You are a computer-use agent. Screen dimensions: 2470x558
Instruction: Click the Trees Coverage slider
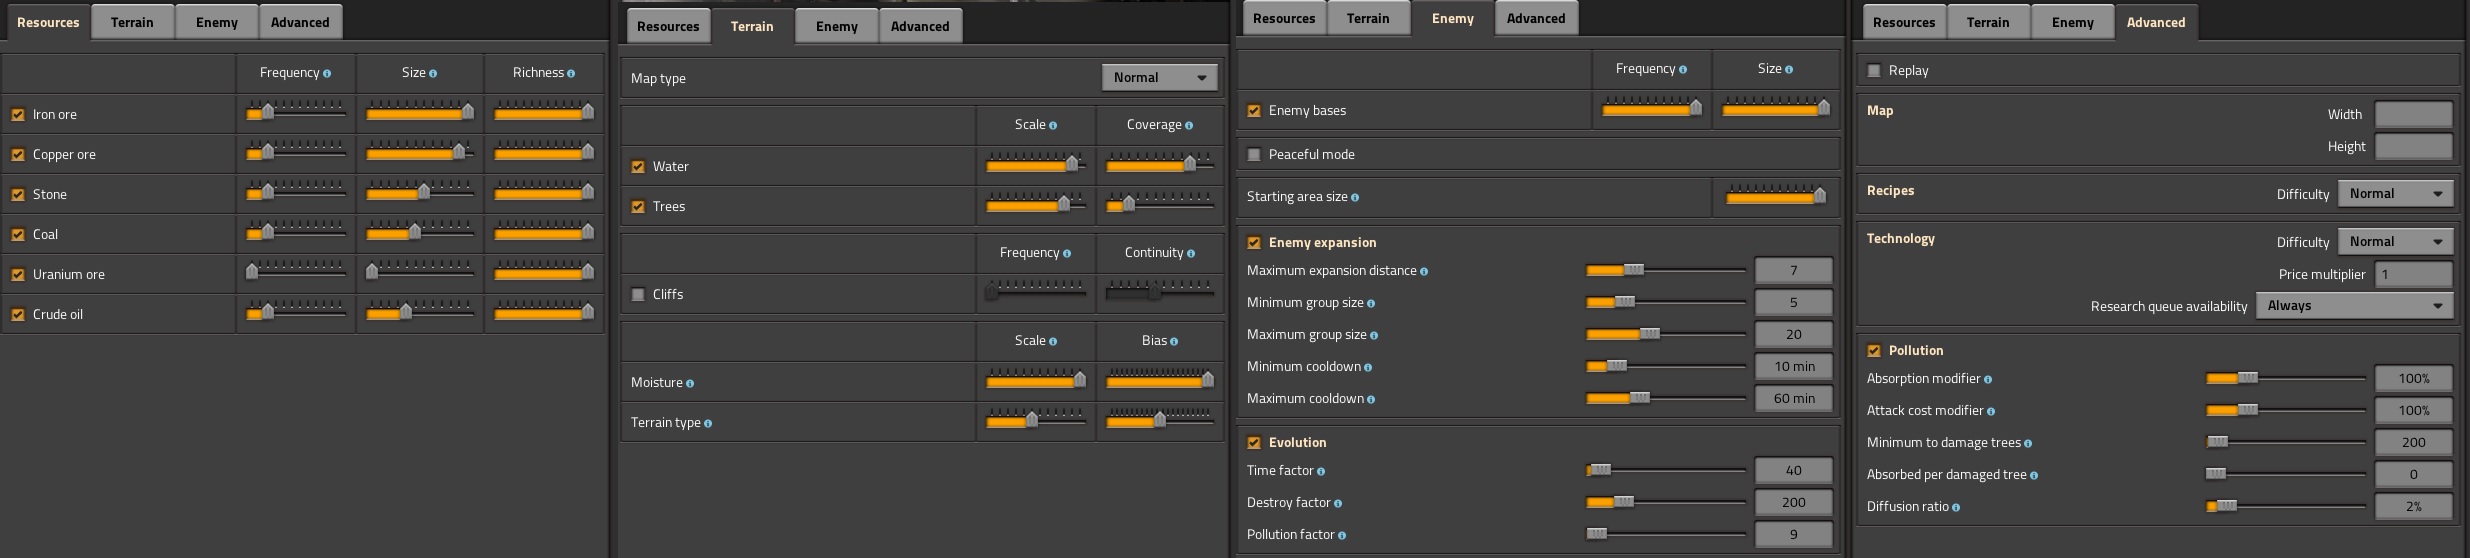pyautogui.click(x=1160, y=203)
